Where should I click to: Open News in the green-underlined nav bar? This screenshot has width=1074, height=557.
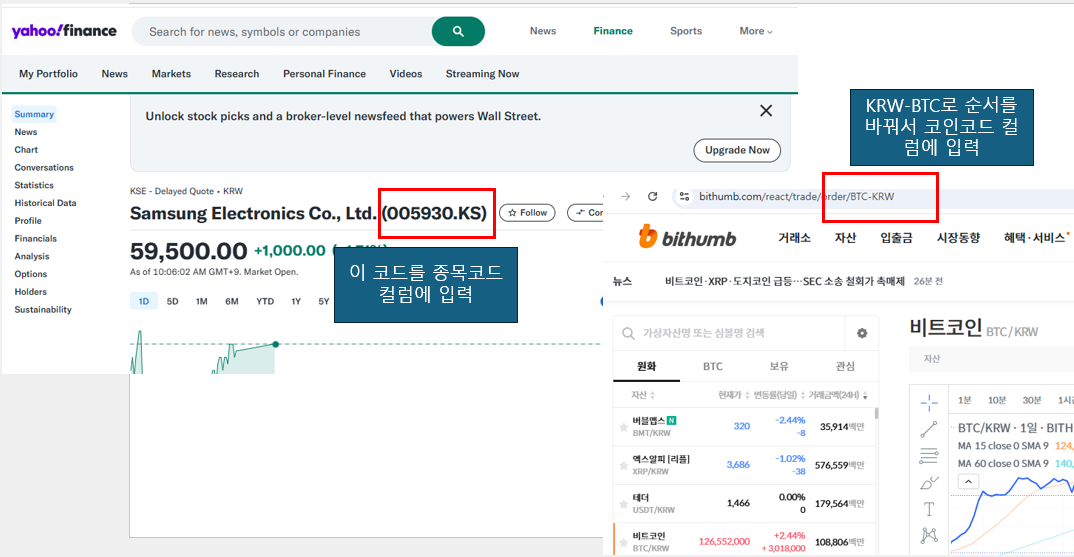pos(114,74)
